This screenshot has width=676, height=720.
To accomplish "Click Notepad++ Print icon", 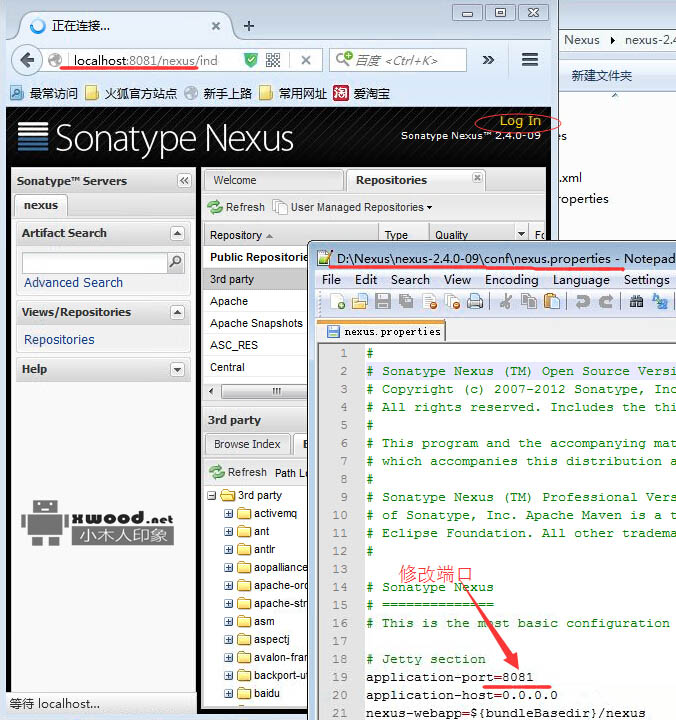I will (475, 302).
